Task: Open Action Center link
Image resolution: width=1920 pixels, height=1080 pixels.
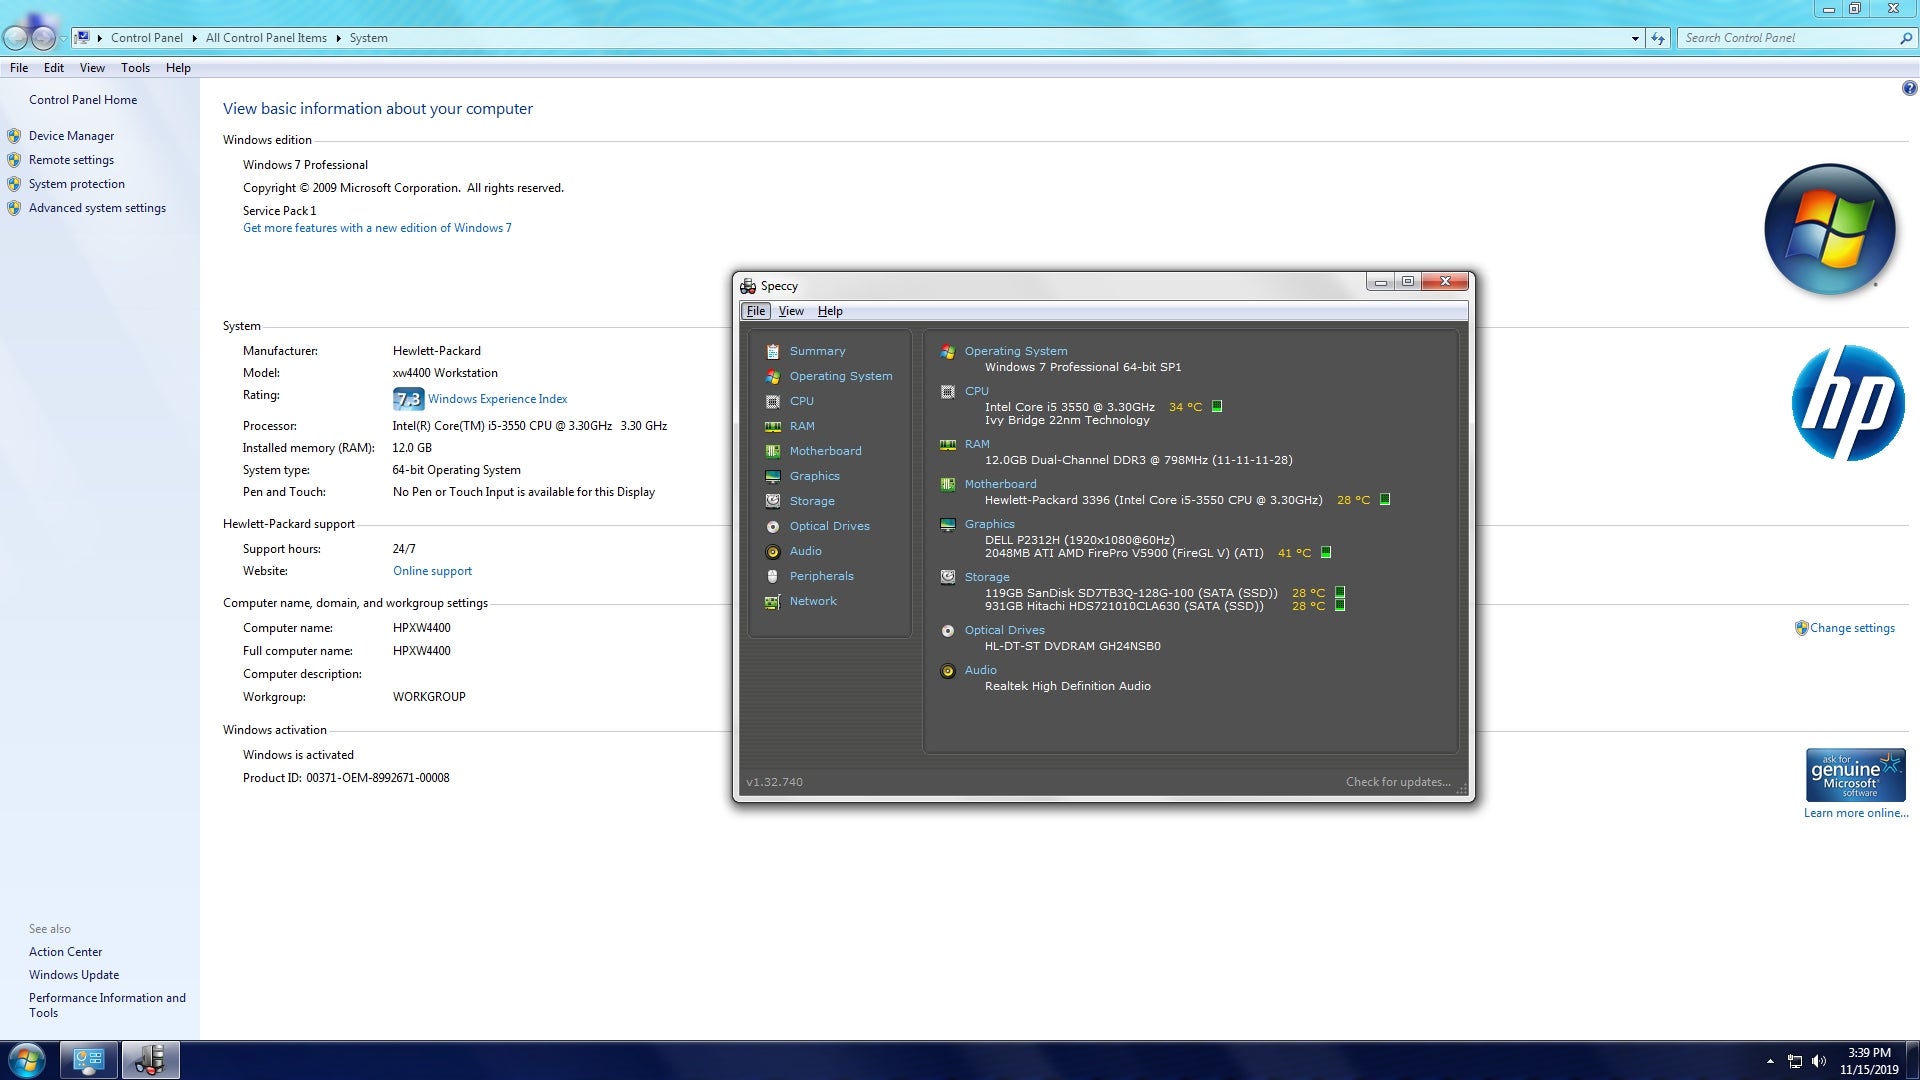Action: tap(65, 952)
